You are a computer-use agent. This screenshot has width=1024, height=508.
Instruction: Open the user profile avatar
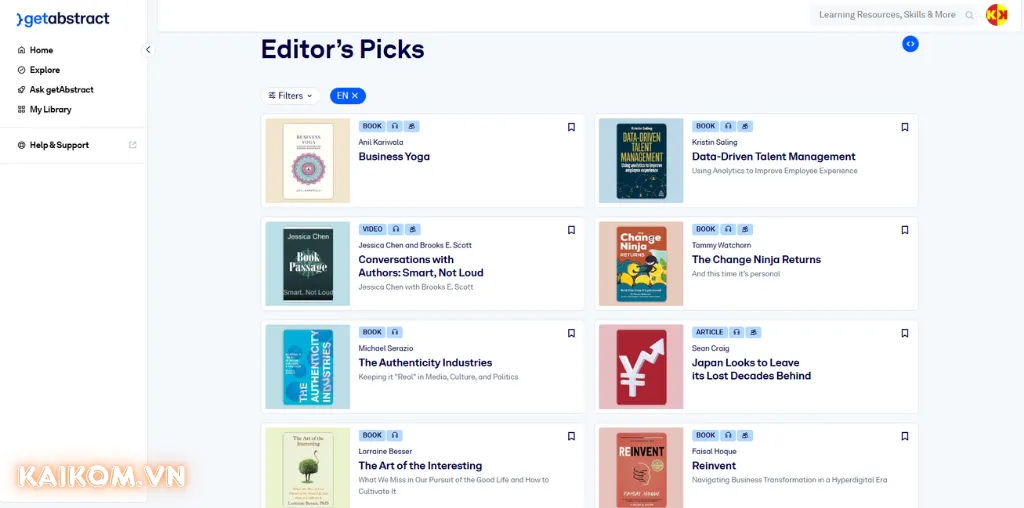point(996,15)
